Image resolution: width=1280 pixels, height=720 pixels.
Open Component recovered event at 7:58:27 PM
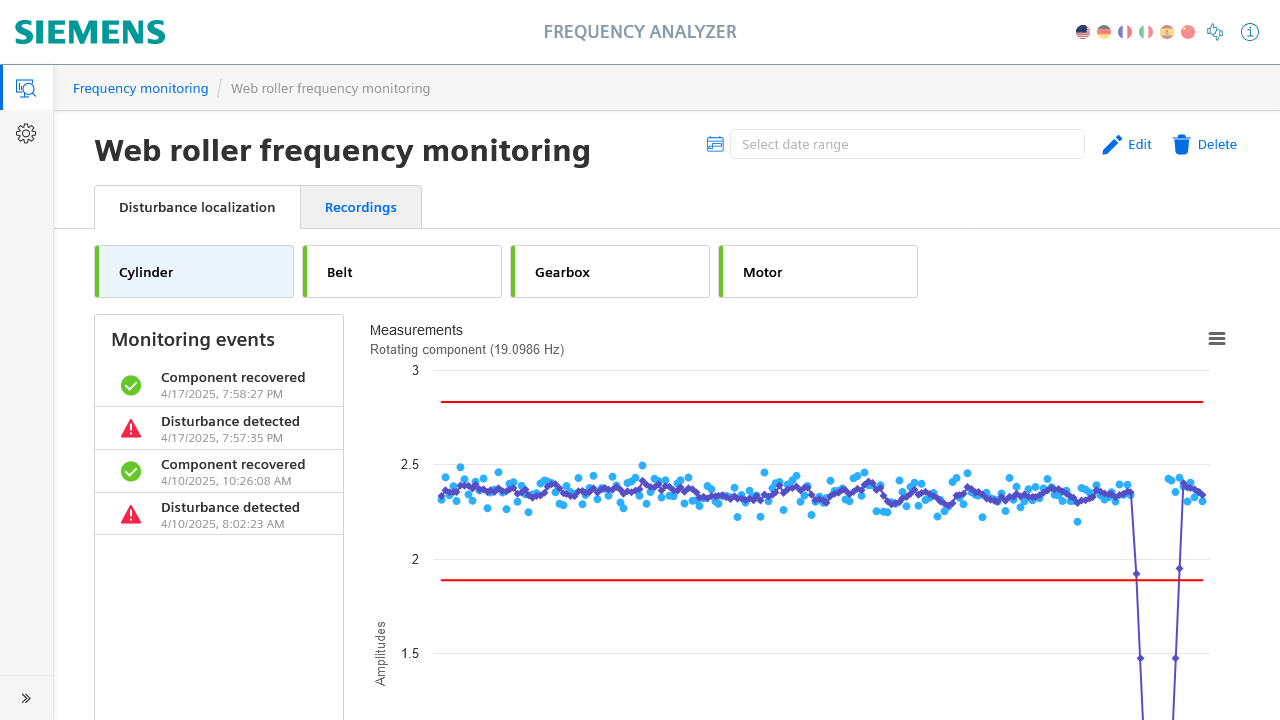click(219, 385)
